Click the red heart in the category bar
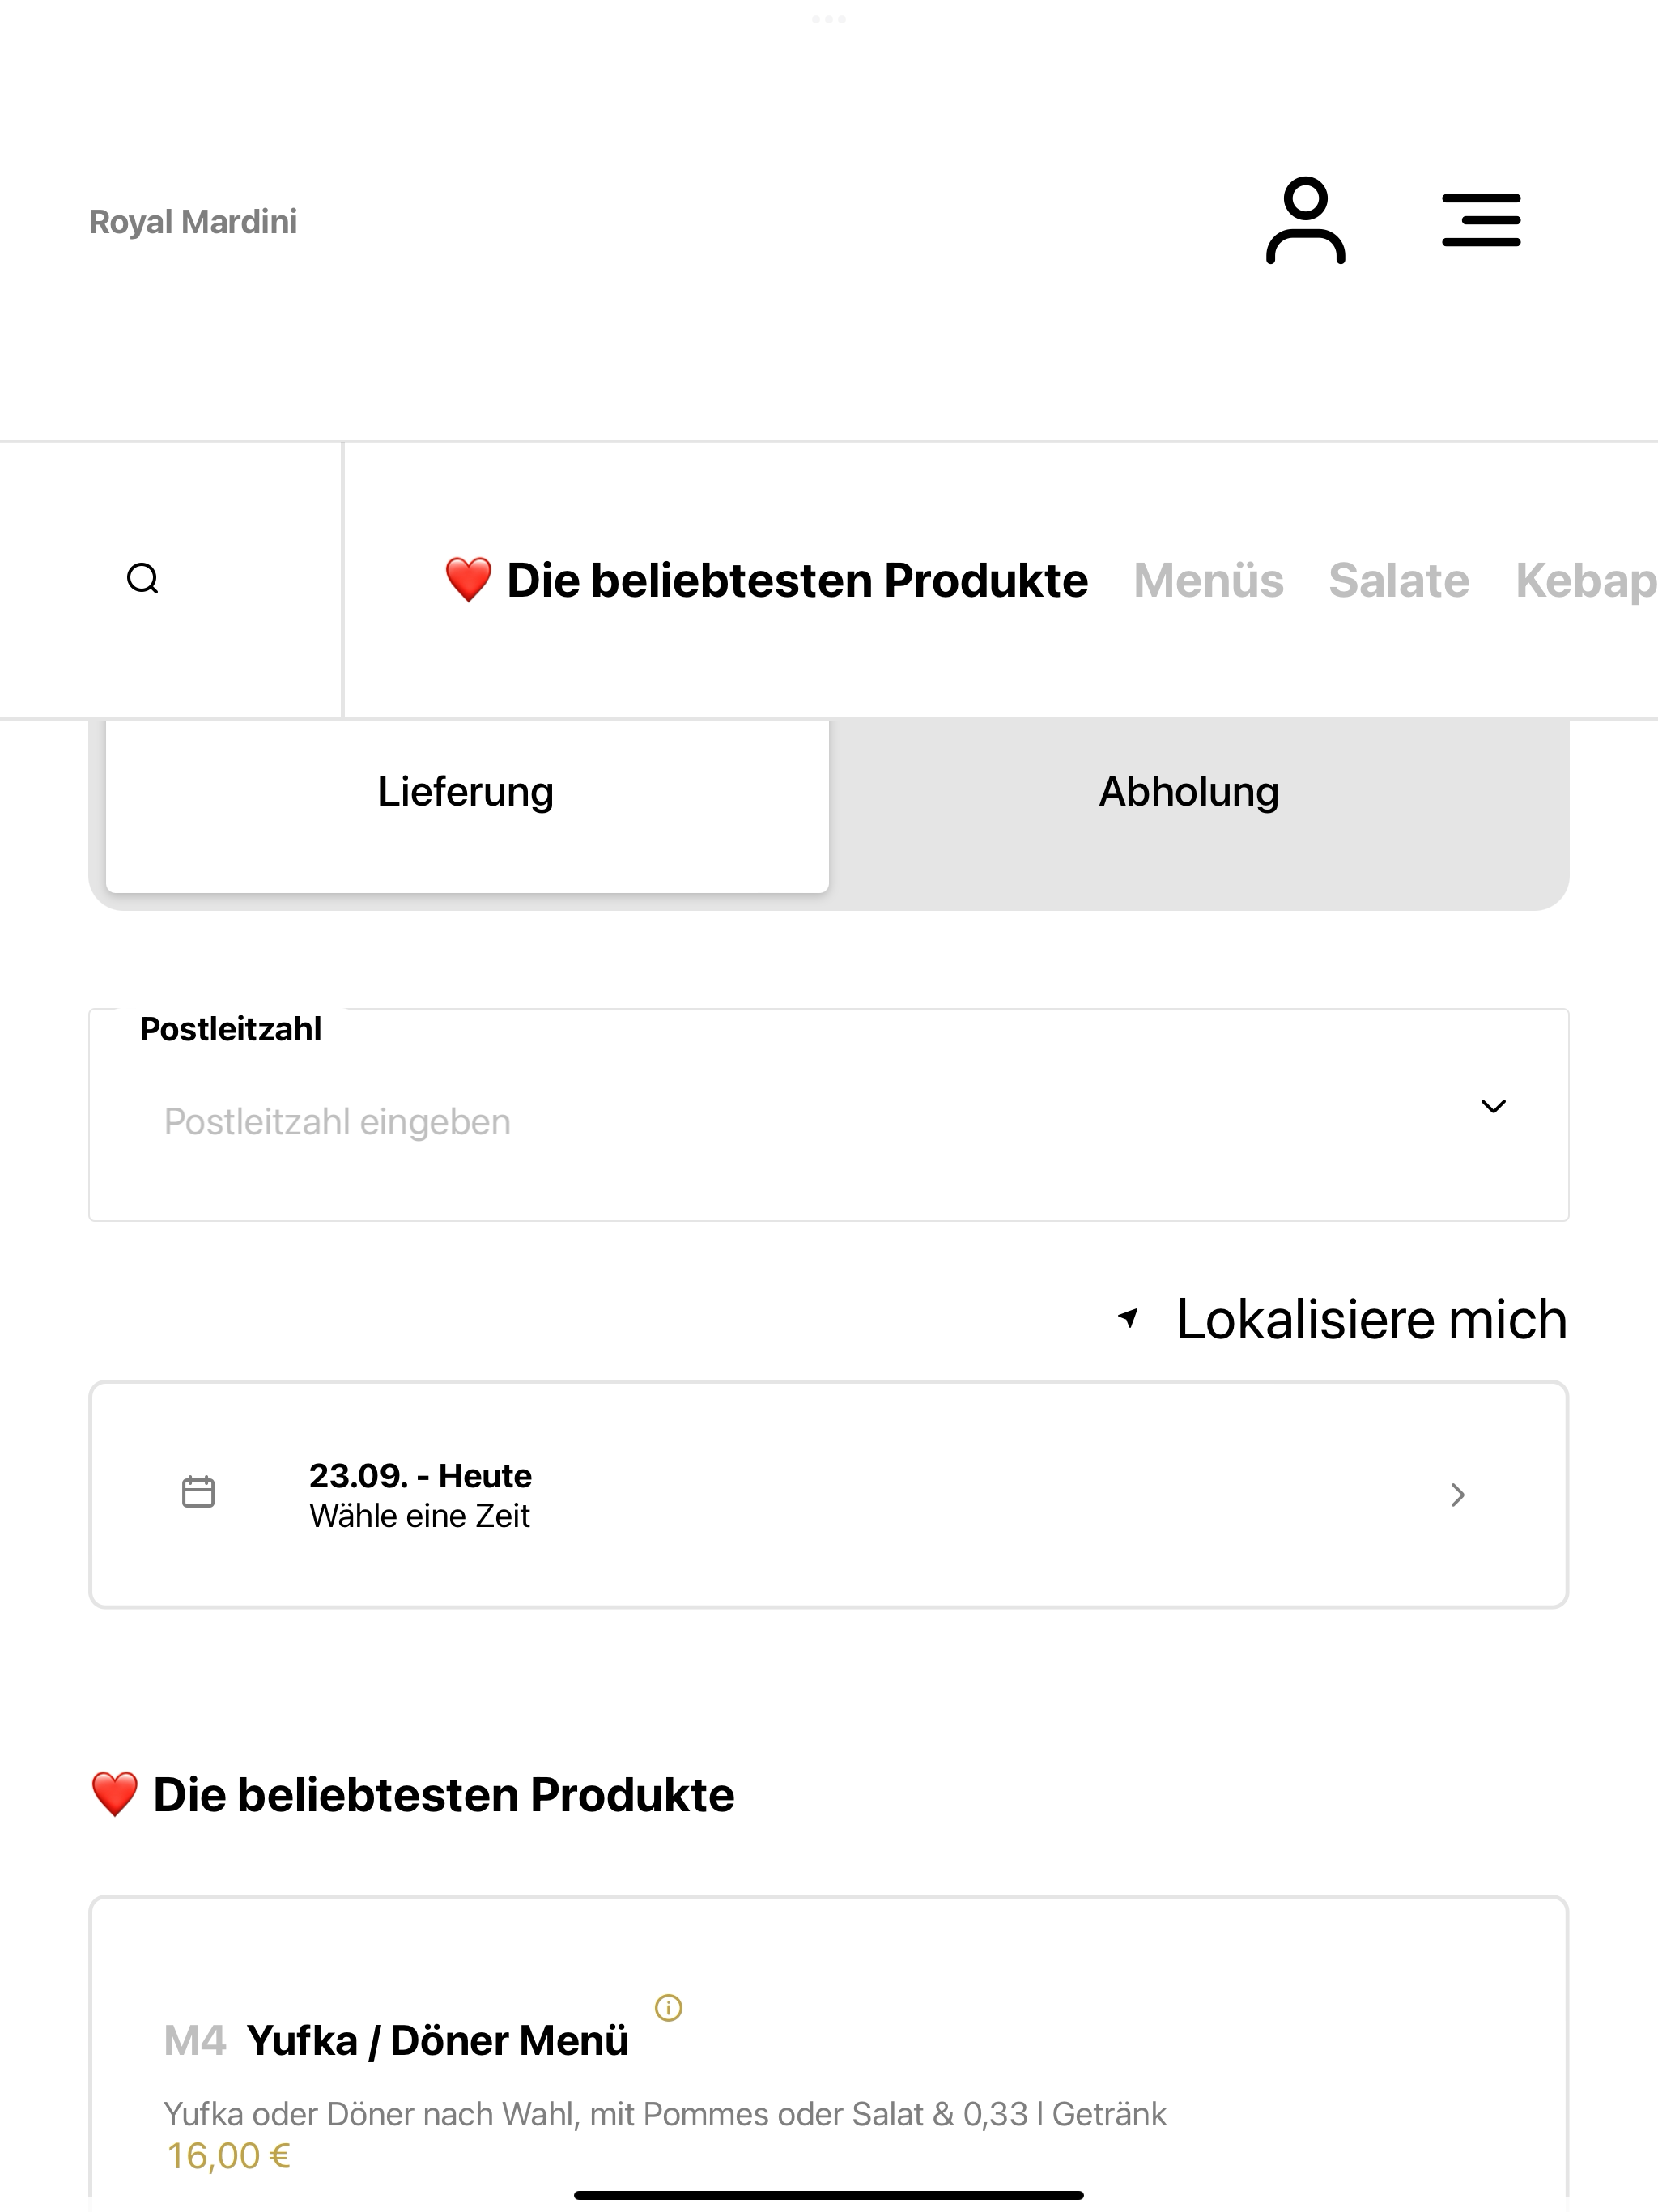The image size is (1658, 2212). click(x=468, y=580)
